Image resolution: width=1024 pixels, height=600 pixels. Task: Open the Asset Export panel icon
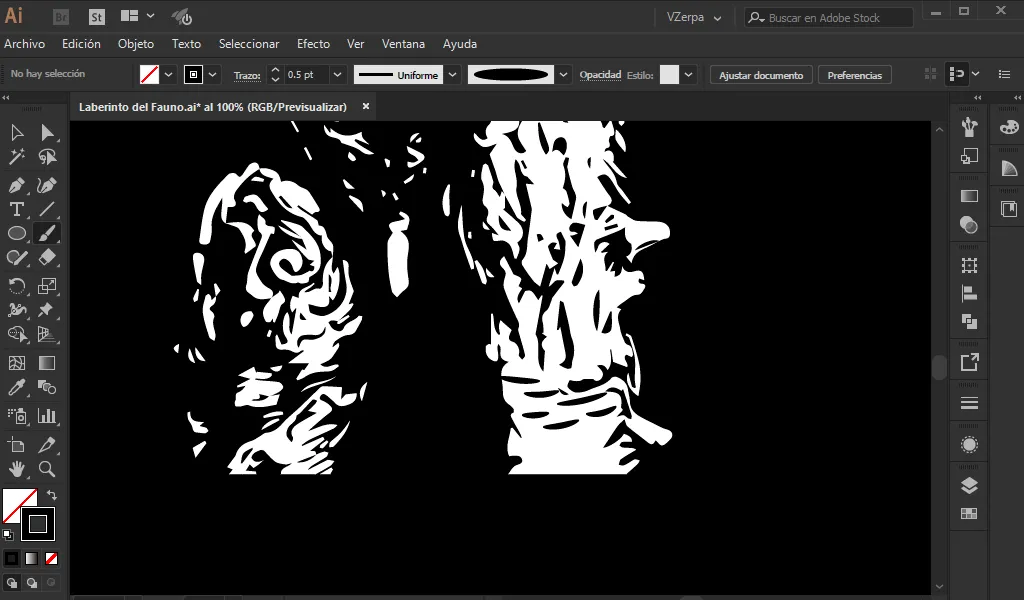pos(969,362)
